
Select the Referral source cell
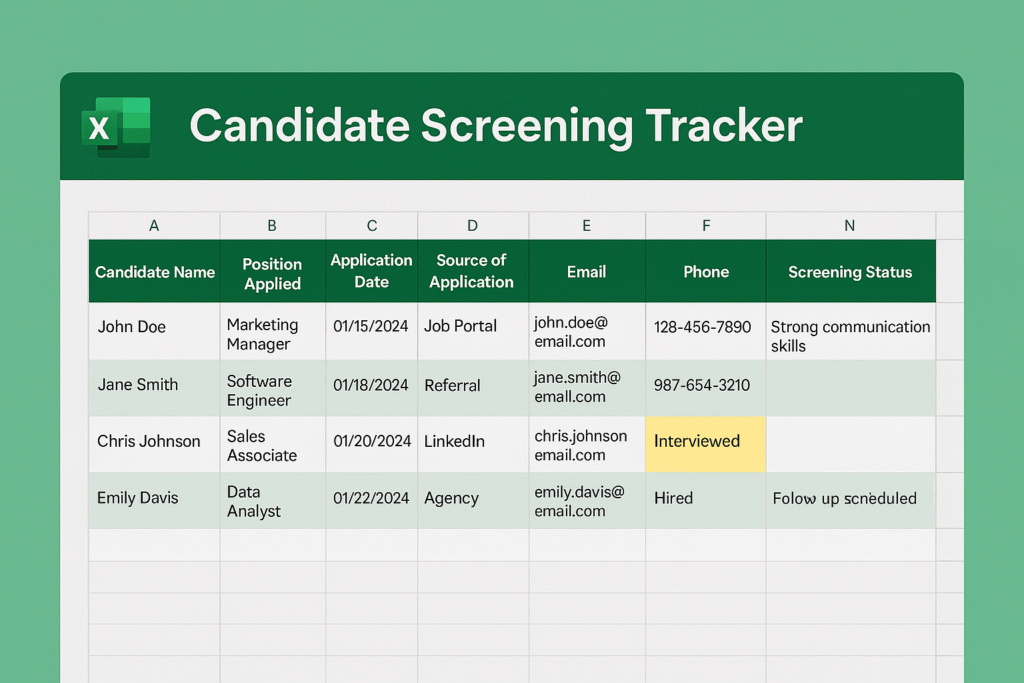click(x=471, y=385)
